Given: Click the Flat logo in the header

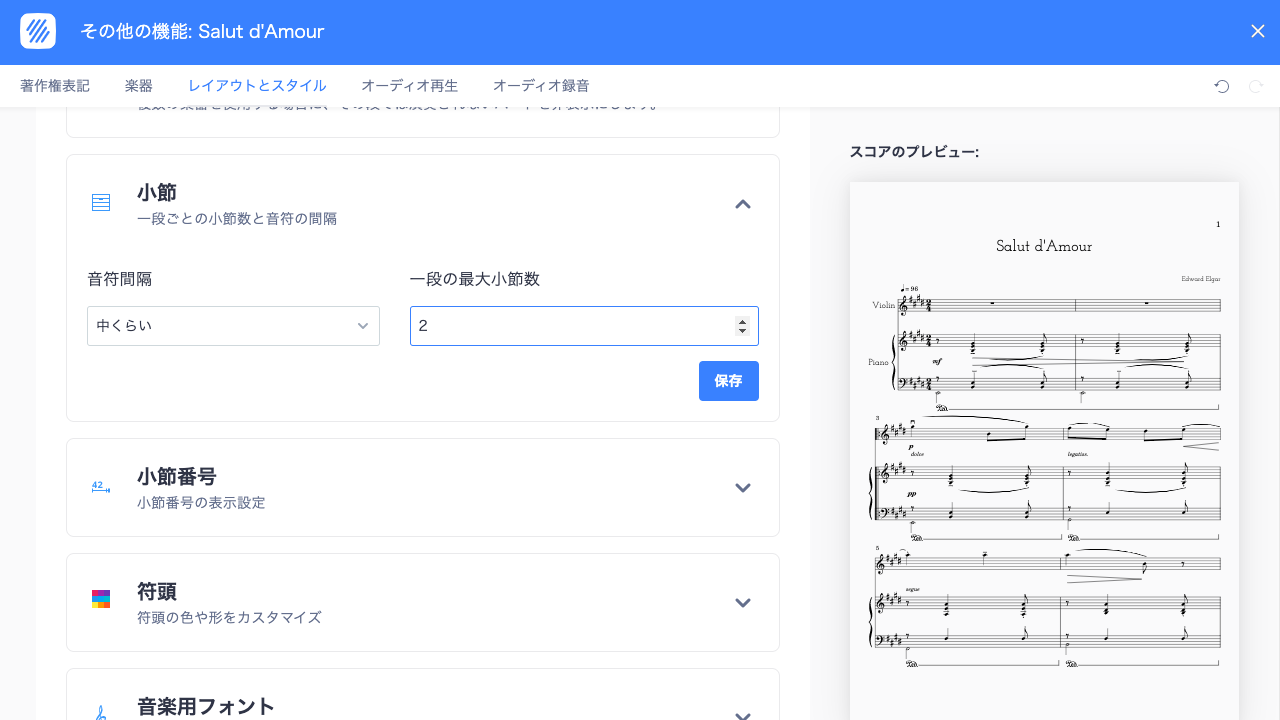Looking at the screenshot, I should click(38, 31).
